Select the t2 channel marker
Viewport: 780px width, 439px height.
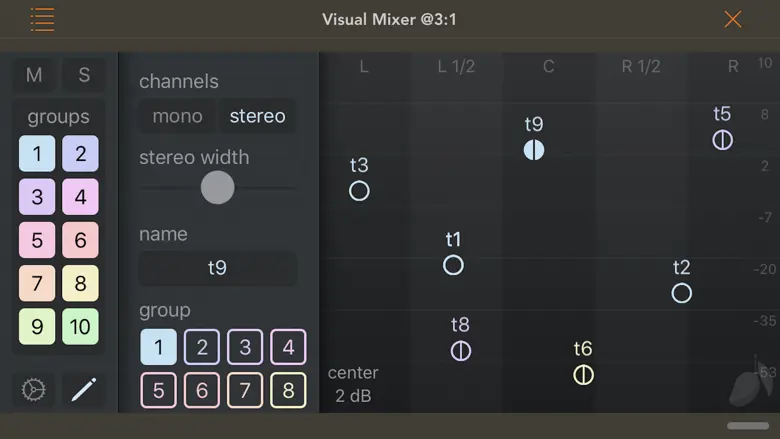pyautogui.click(x=681, y=293)
